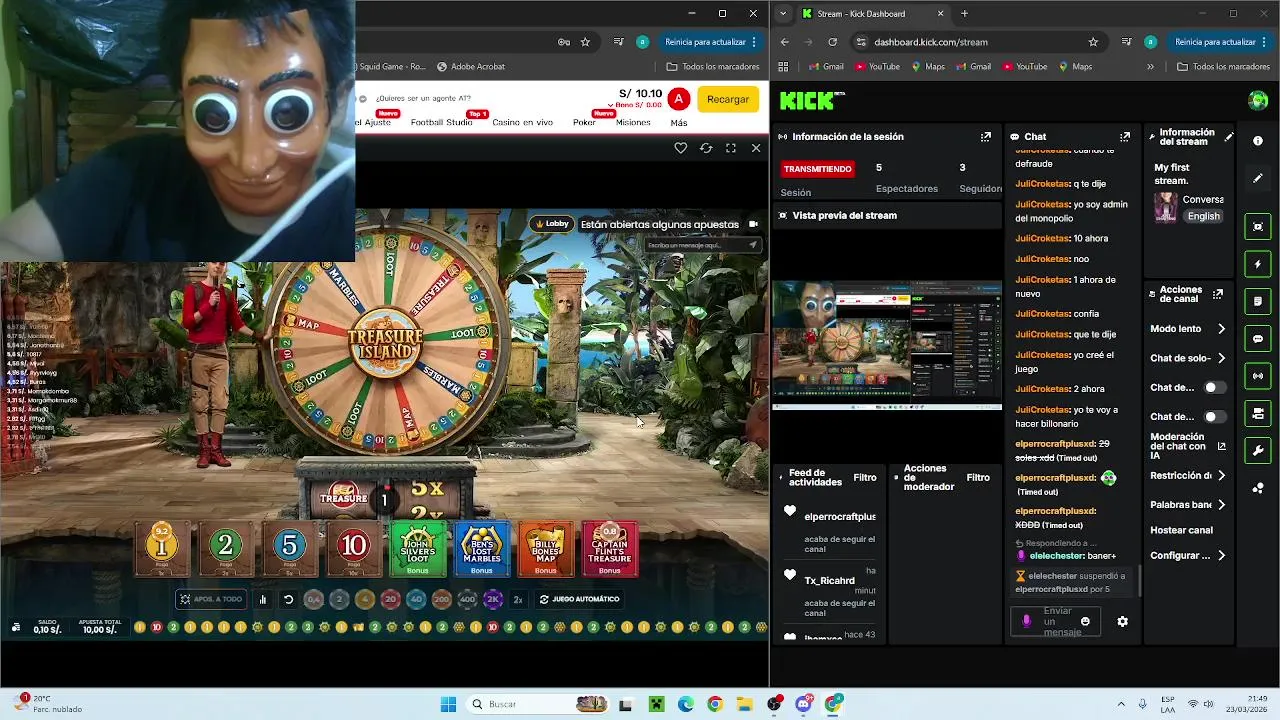Open the chat bubble sidebar icon
The width and height of the screenshot is (1280, 720).
[1258, 339]
